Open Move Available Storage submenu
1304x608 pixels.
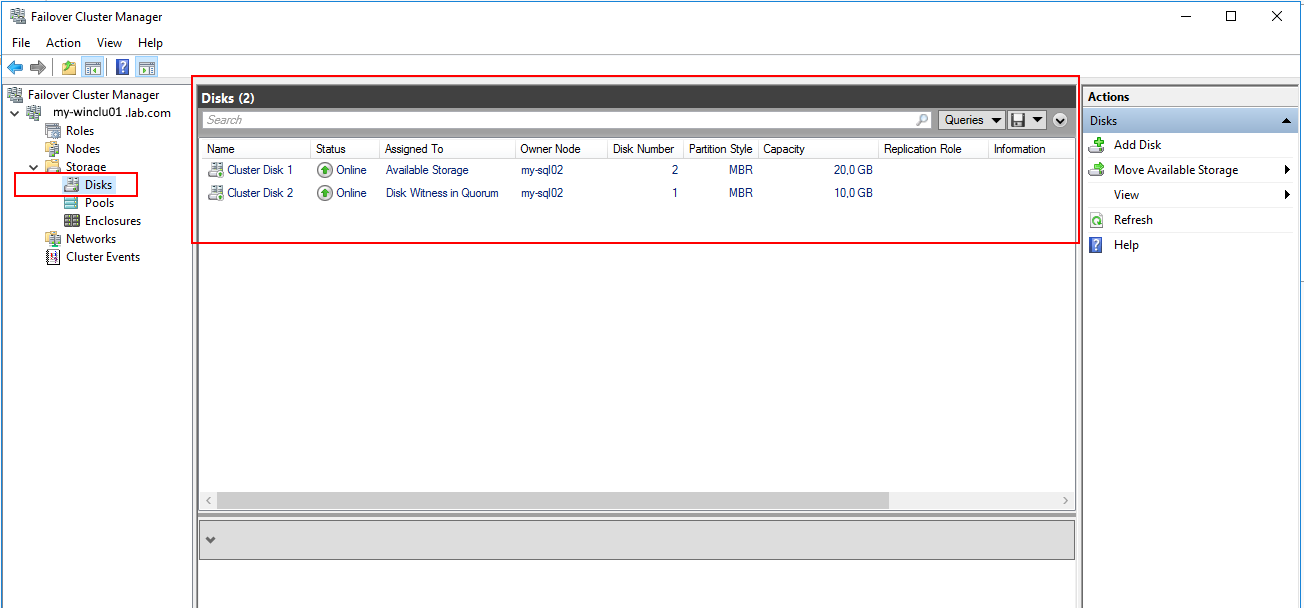pos(1189,170)
